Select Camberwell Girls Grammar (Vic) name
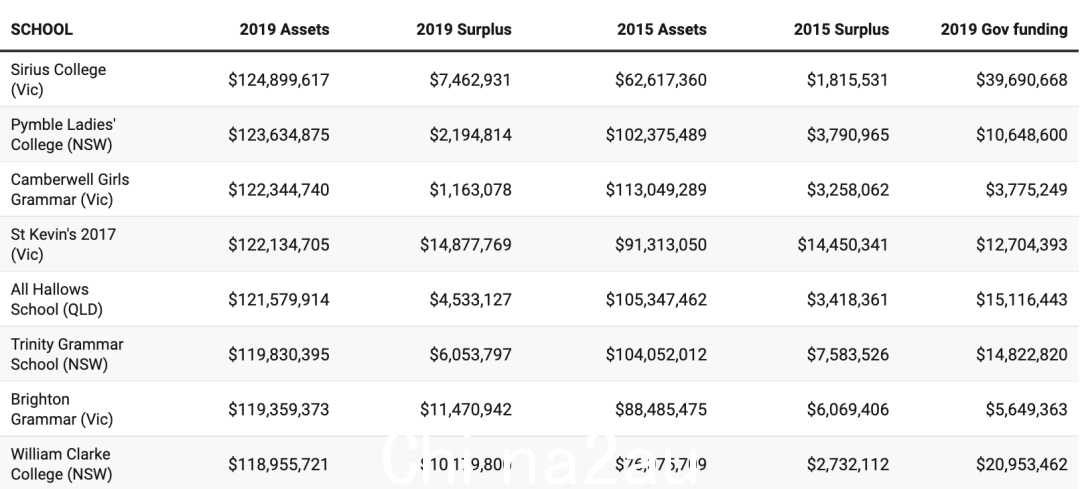The height and width of the screenshot is (489, 1080). [x=70, y=189]
